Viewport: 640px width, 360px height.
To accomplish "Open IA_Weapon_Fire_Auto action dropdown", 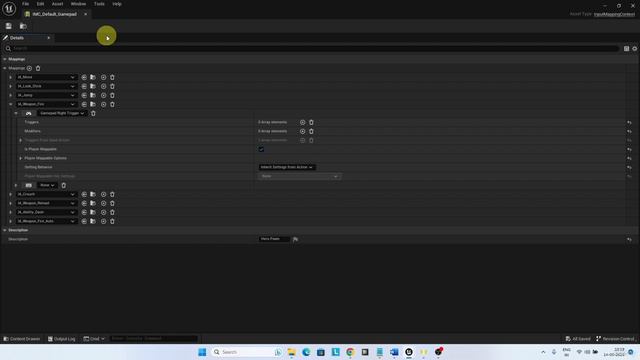I will tap(46, 221).
